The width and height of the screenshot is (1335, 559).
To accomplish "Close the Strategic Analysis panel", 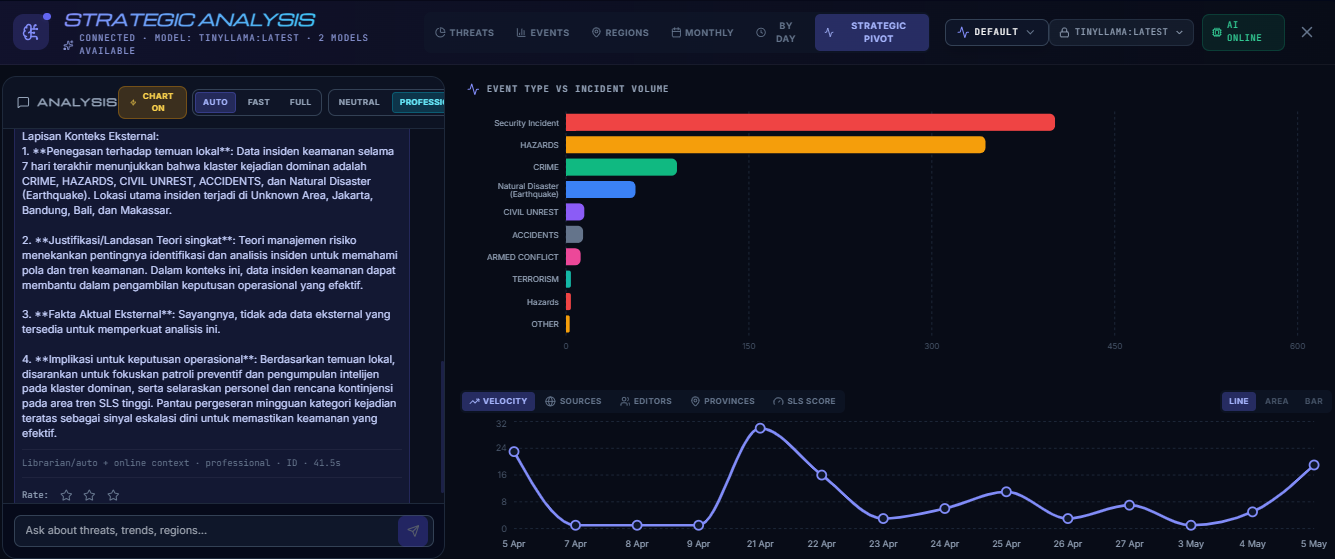I will point(1307,32).
